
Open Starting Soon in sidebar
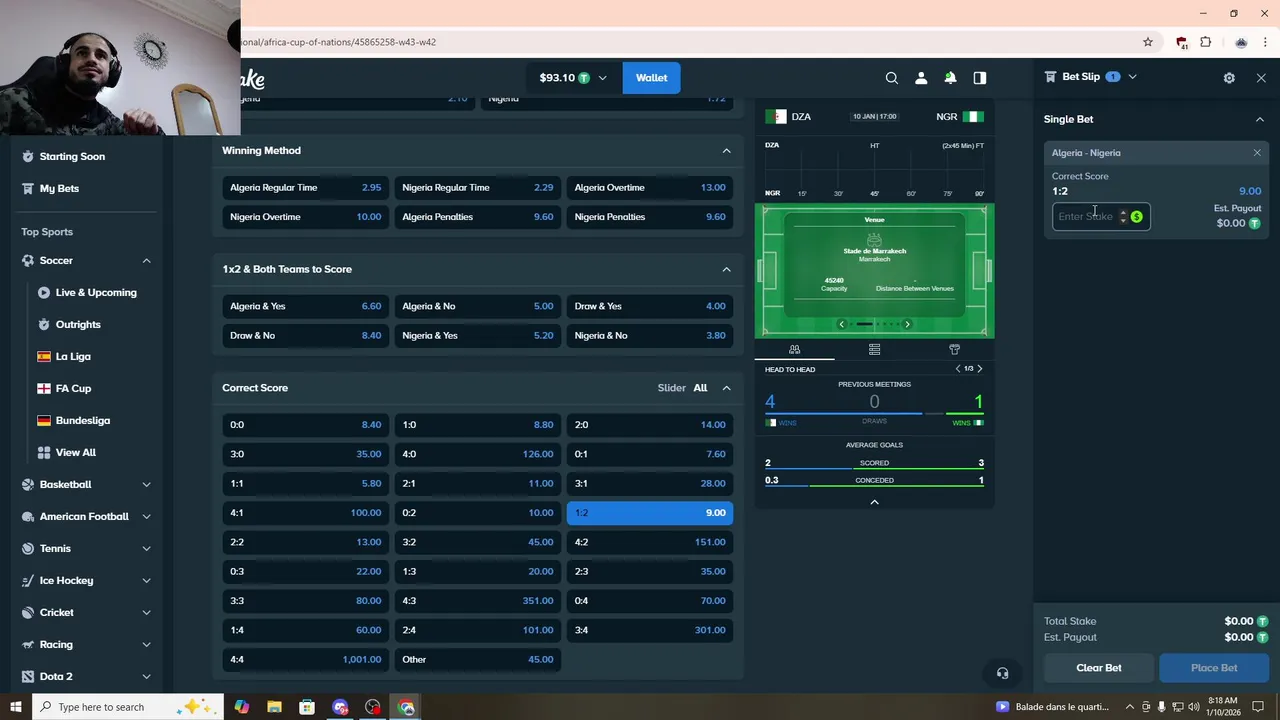(x=72, y=156)
